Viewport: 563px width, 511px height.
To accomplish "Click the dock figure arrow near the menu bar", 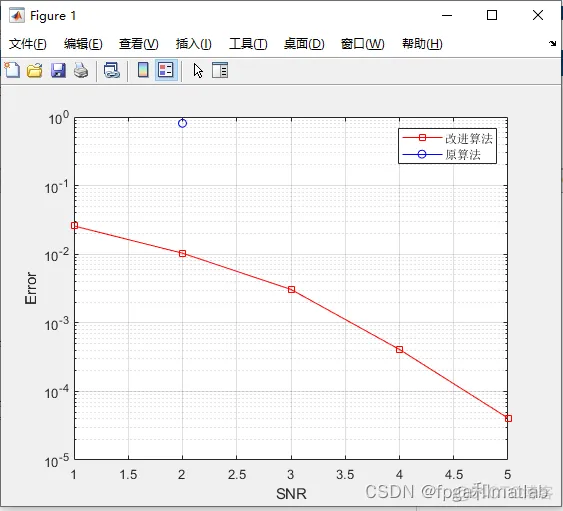I will pyautogui.click(x=552, y=43).
